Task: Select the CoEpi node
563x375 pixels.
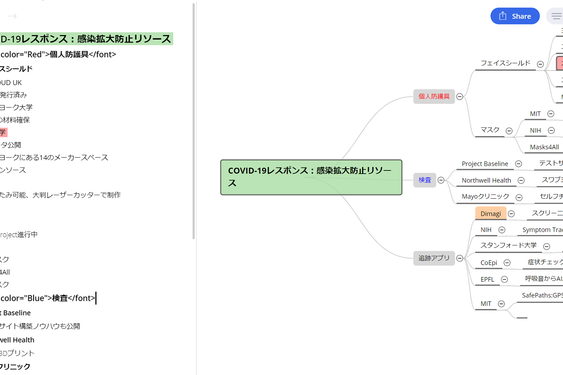Action: pyautogui.click(x=489, y=263)
